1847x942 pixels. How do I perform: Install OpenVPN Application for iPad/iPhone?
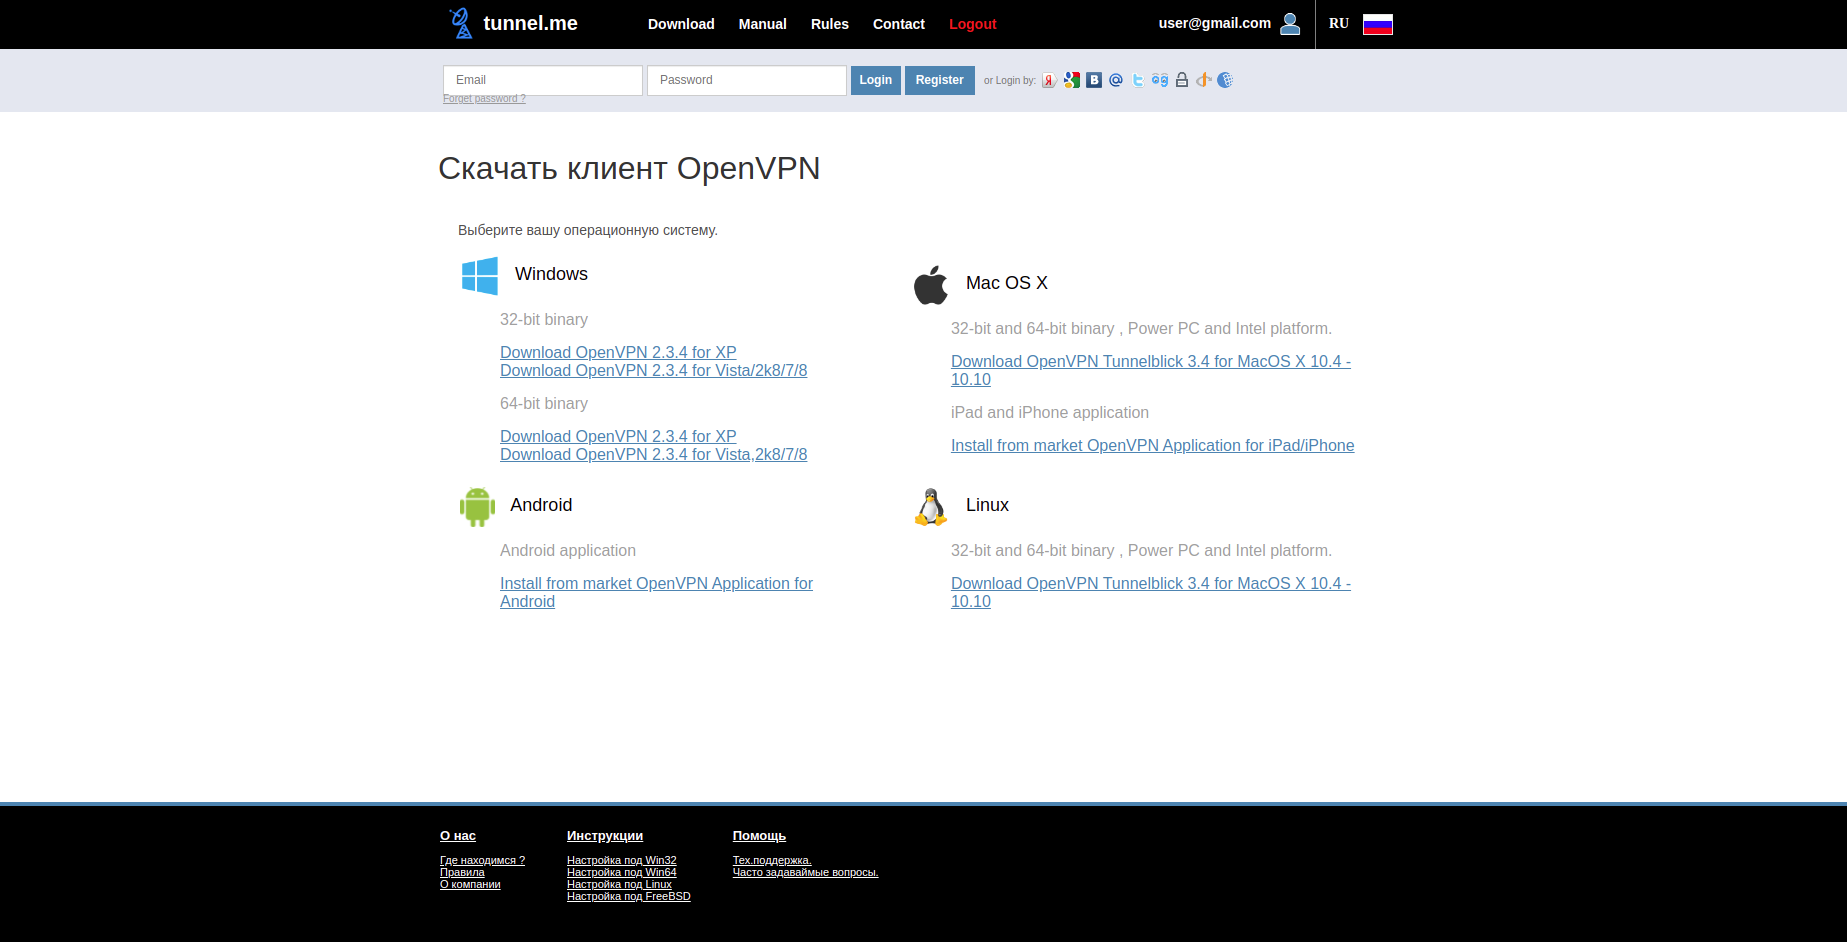click(x=1152, y=445)
